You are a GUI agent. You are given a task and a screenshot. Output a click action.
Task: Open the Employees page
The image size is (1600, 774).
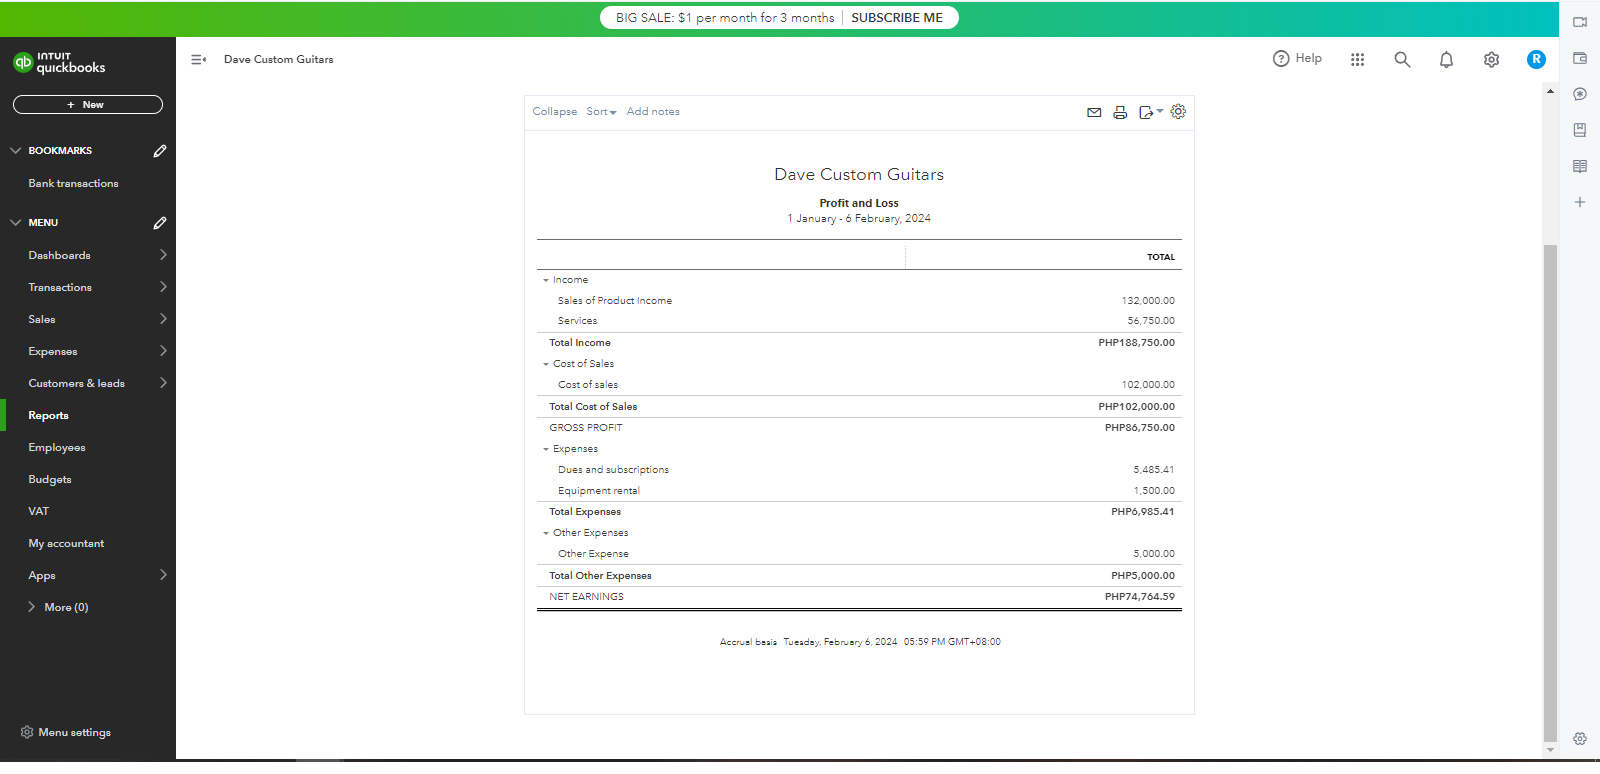57,447
